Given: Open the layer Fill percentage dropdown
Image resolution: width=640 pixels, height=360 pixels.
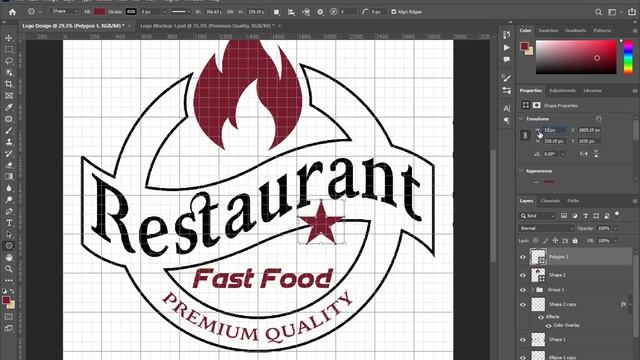Looking at the screenshot, I should [x=616, y=241].
